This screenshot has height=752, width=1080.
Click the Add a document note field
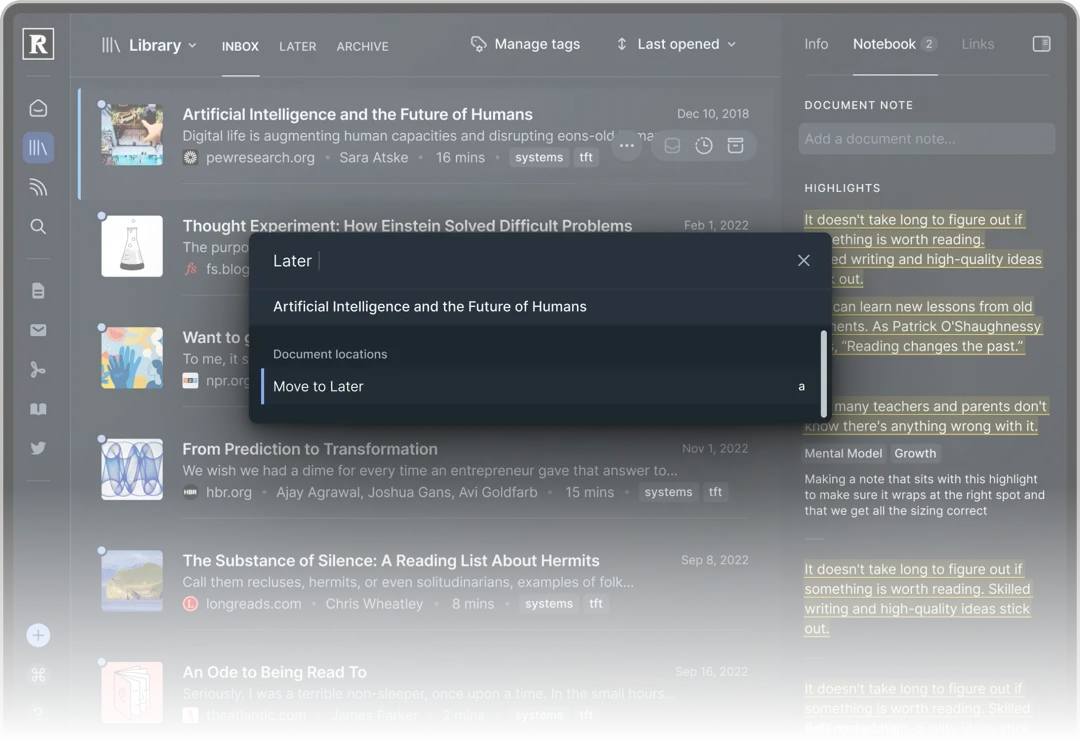[x=926, y=138]
